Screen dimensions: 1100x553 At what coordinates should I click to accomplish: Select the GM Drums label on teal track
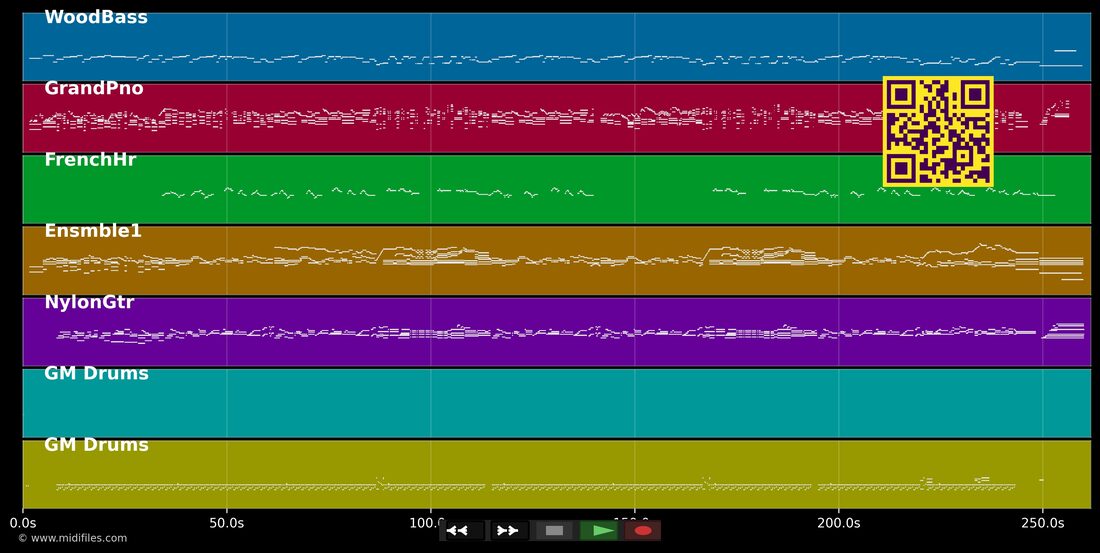[x=96, y=373]
